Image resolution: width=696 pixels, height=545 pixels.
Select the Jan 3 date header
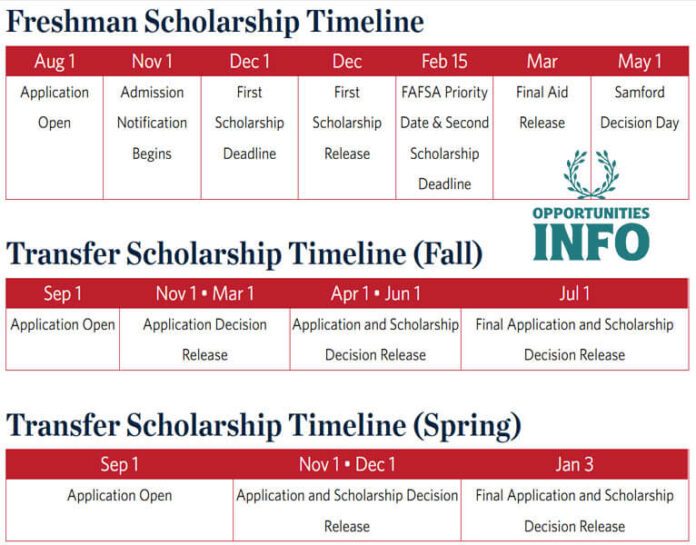tap(574, 465)
